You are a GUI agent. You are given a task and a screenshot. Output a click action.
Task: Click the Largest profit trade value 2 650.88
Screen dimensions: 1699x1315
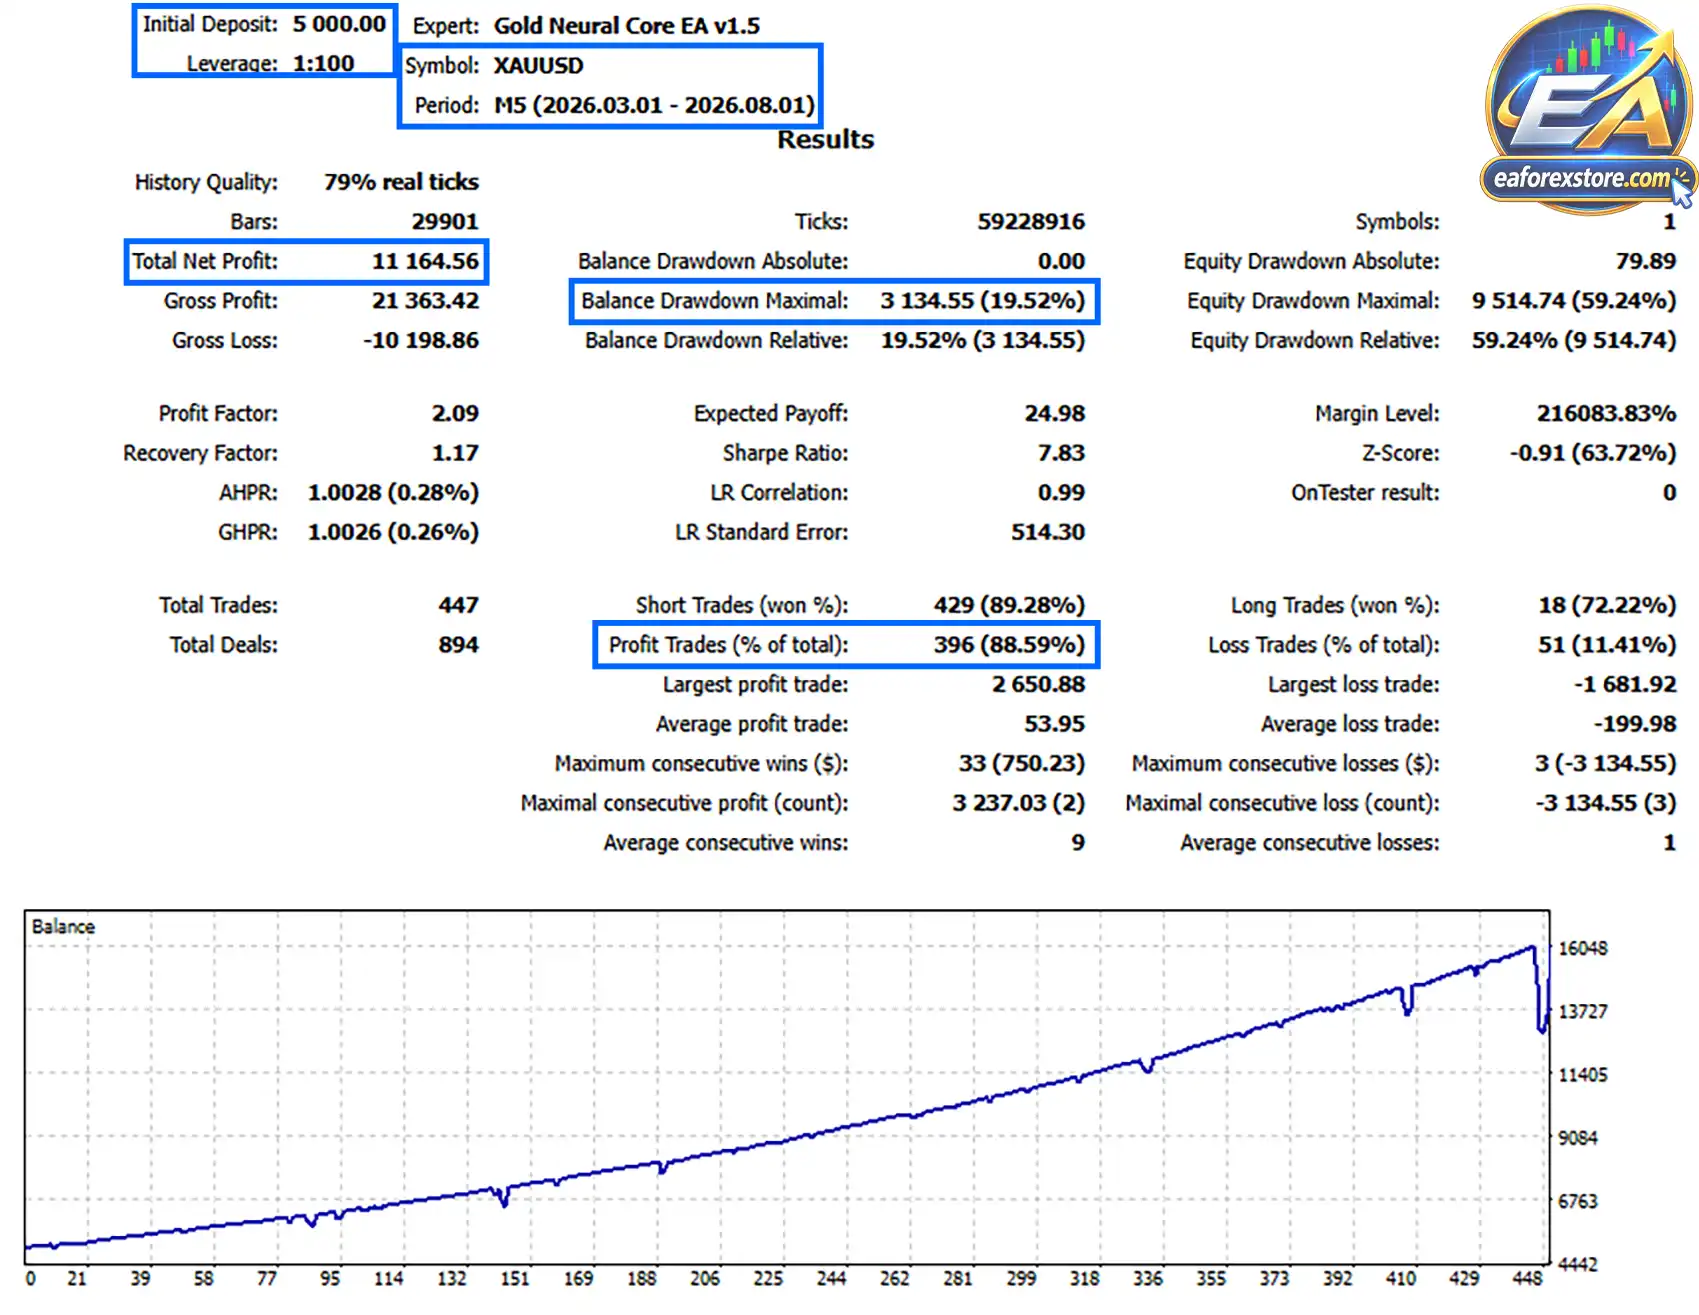pyautogui.click(x=1038, y=684)
